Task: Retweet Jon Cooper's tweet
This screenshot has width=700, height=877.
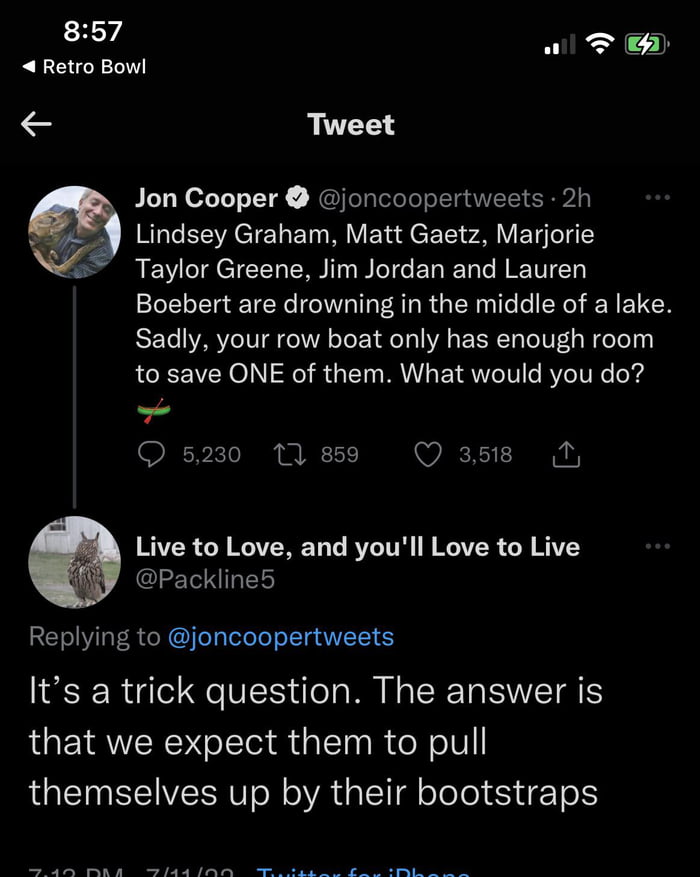Action: 289,455
